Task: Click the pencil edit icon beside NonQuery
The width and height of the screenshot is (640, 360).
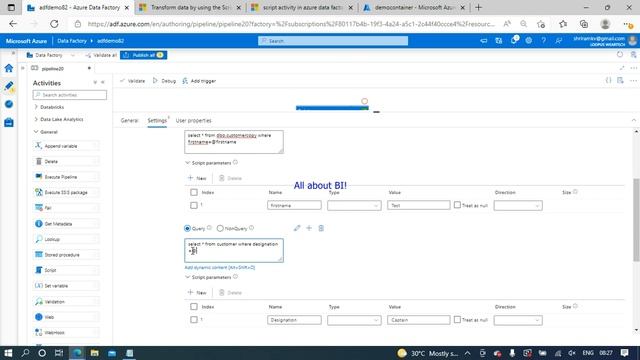Action: (x=297, y=228)
